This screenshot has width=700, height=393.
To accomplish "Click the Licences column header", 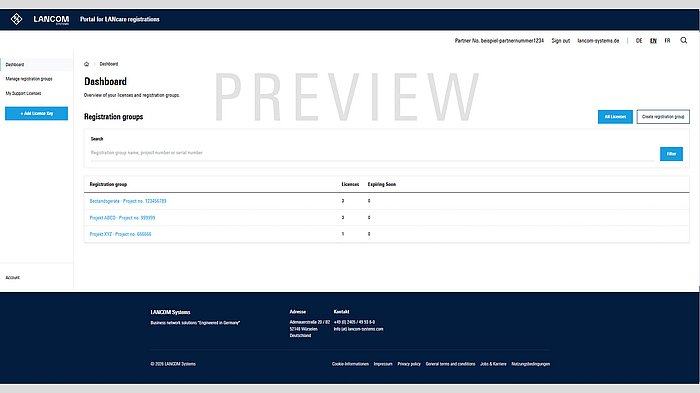I will 350,184.
